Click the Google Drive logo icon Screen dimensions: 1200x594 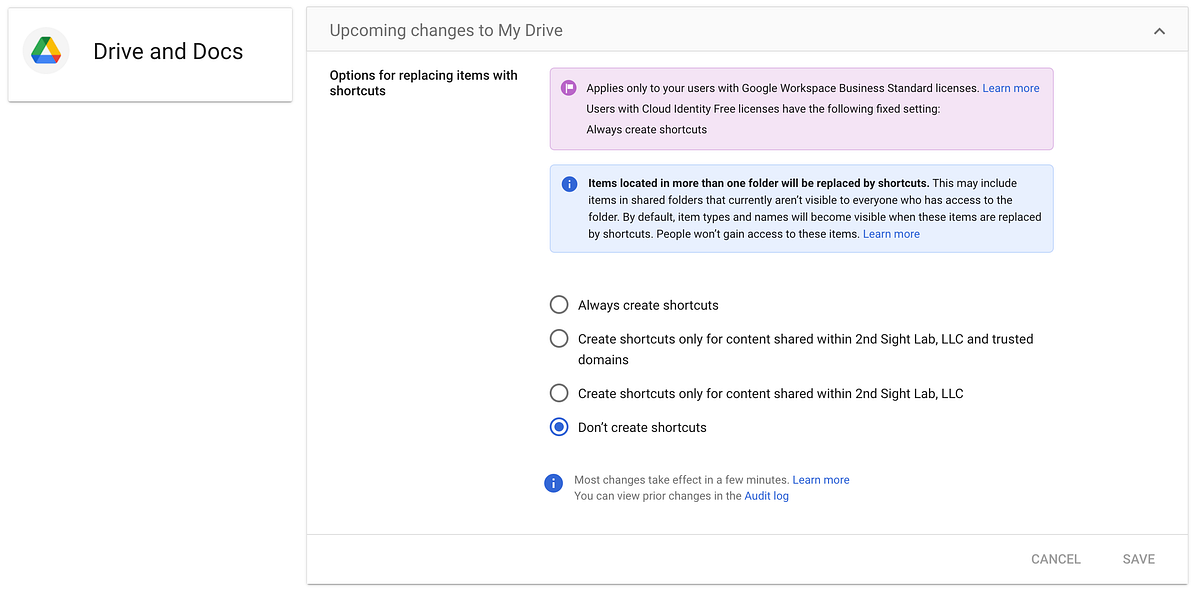(45, 50)
